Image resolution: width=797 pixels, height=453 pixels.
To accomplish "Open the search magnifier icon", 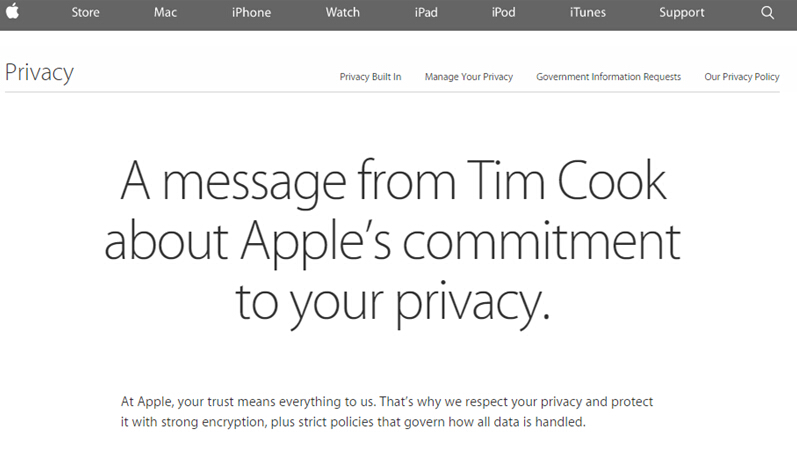I will coord(768,13).
